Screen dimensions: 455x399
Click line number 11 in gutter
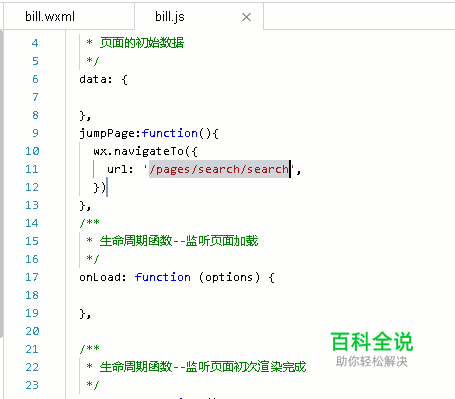tap(32, 169)
